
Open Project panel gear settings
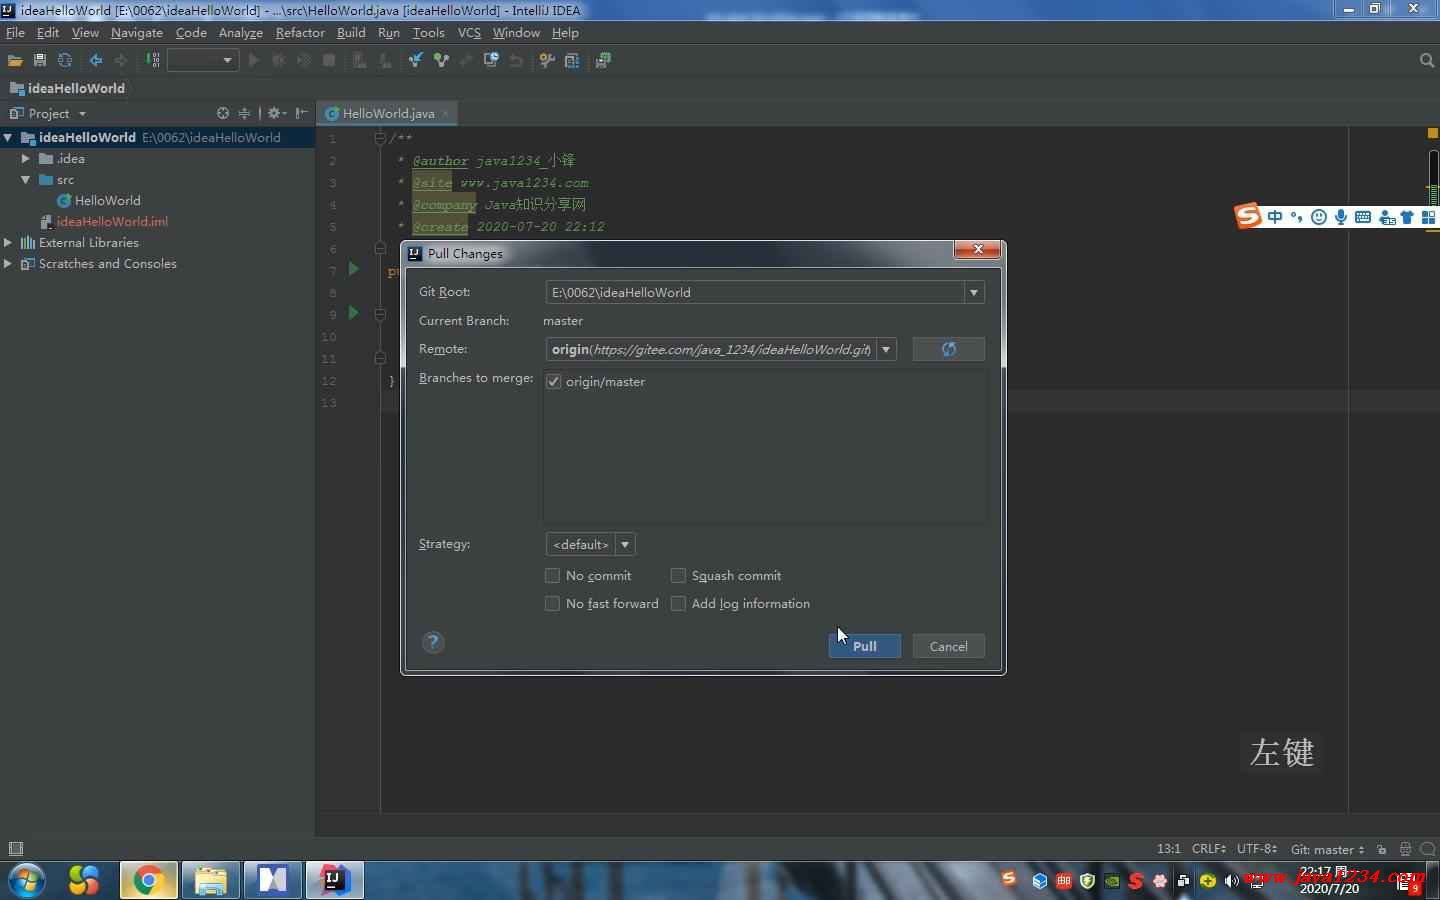(276, 113)
